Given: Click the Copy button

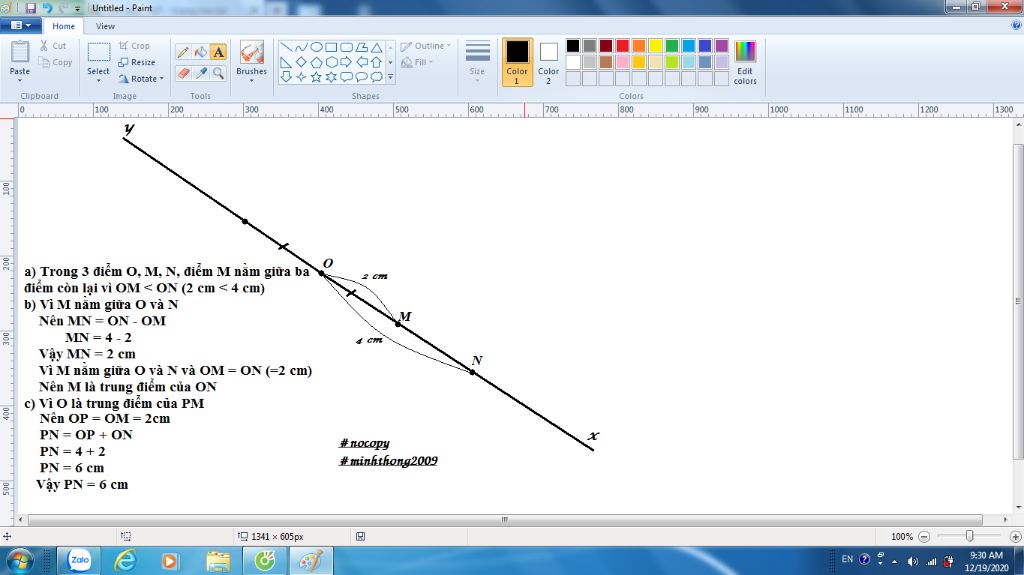Looking at the screenshot, I should tap(56, 62).
